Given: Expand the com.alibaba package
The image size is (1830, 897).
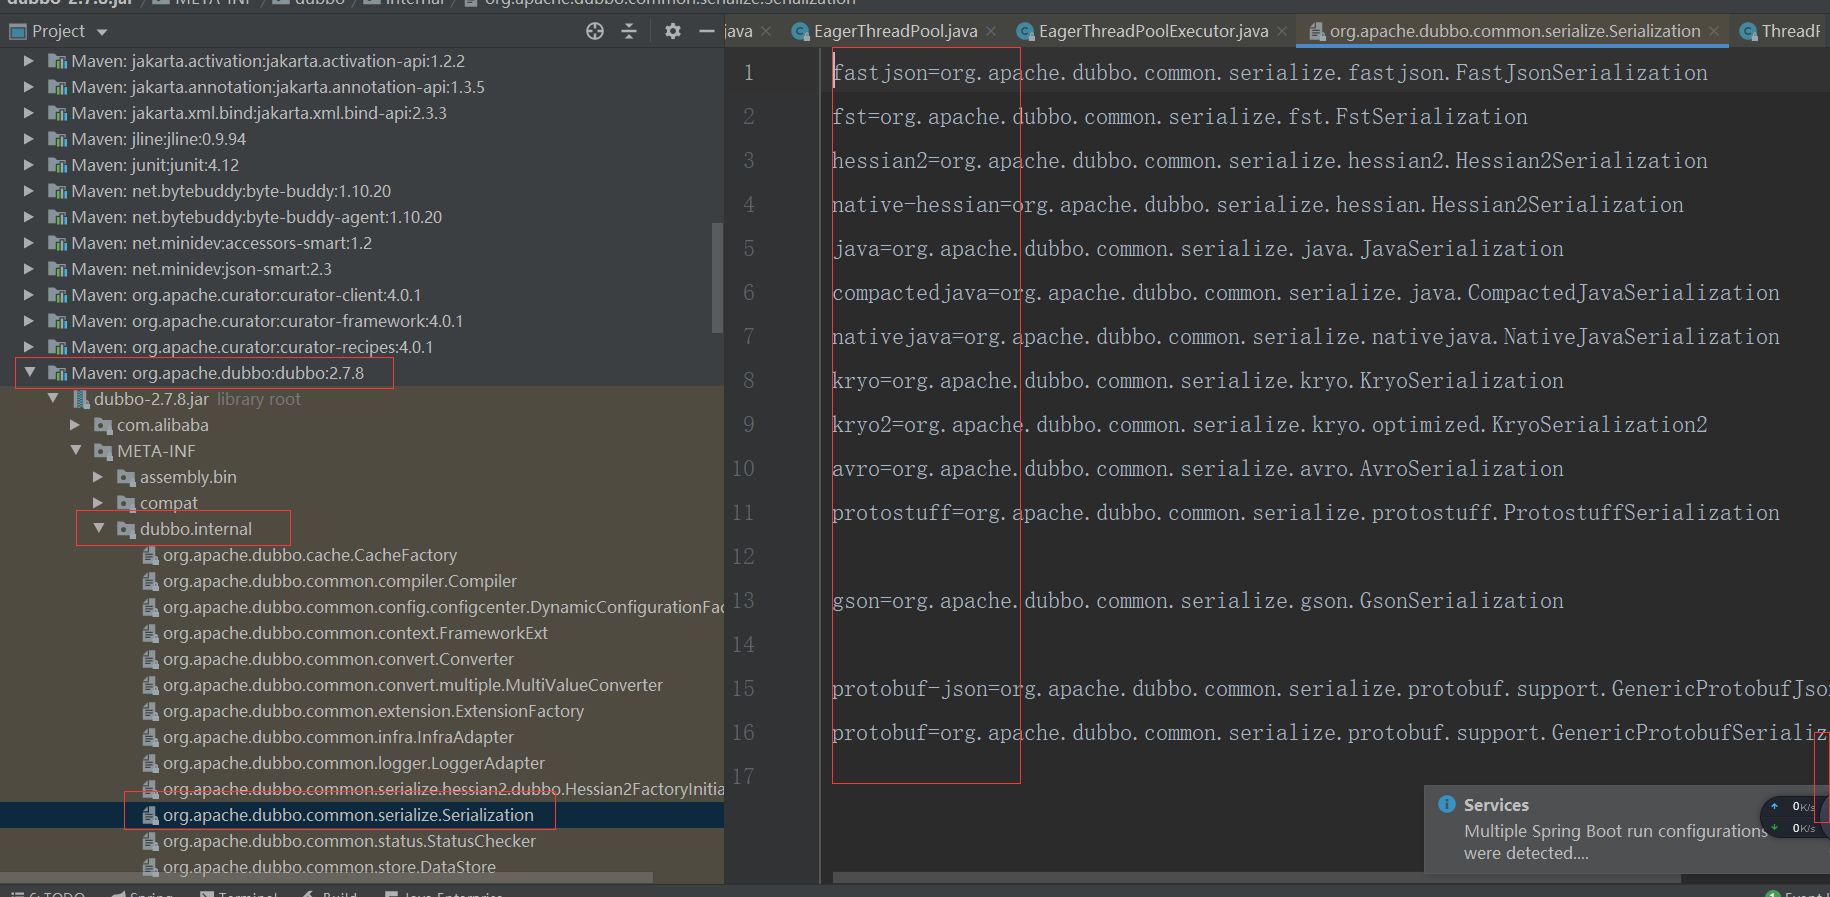Looking at the screenshot, I should pos(75,425).
